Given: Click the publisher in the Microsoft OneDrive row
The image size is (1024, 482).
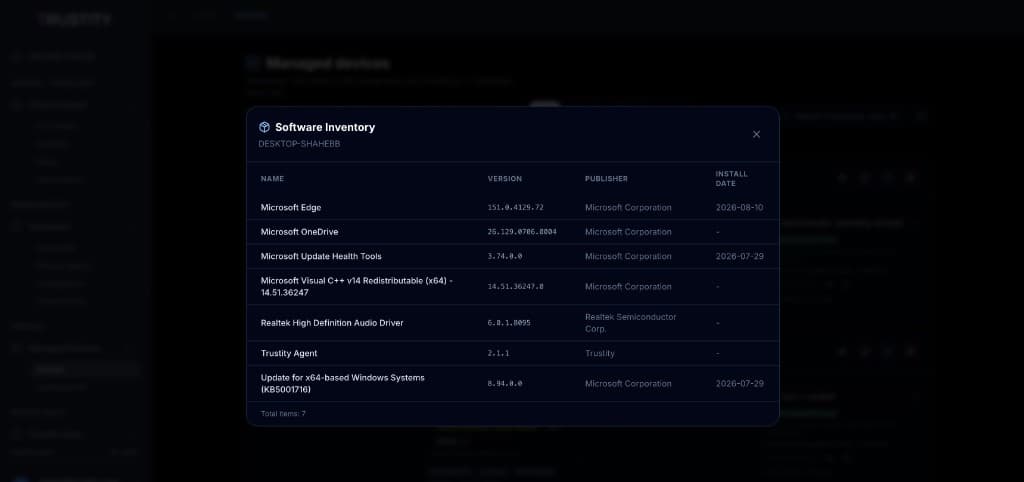Looking at the screenshot, I should [628, 232].
